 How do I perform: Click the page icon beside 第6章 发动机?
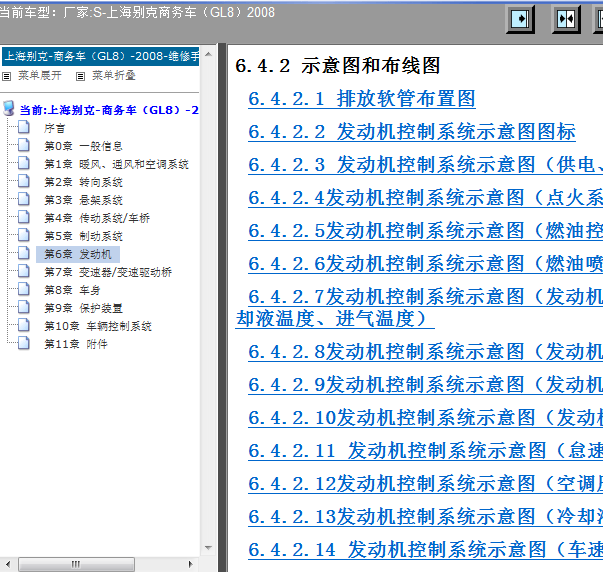(24, 253)
